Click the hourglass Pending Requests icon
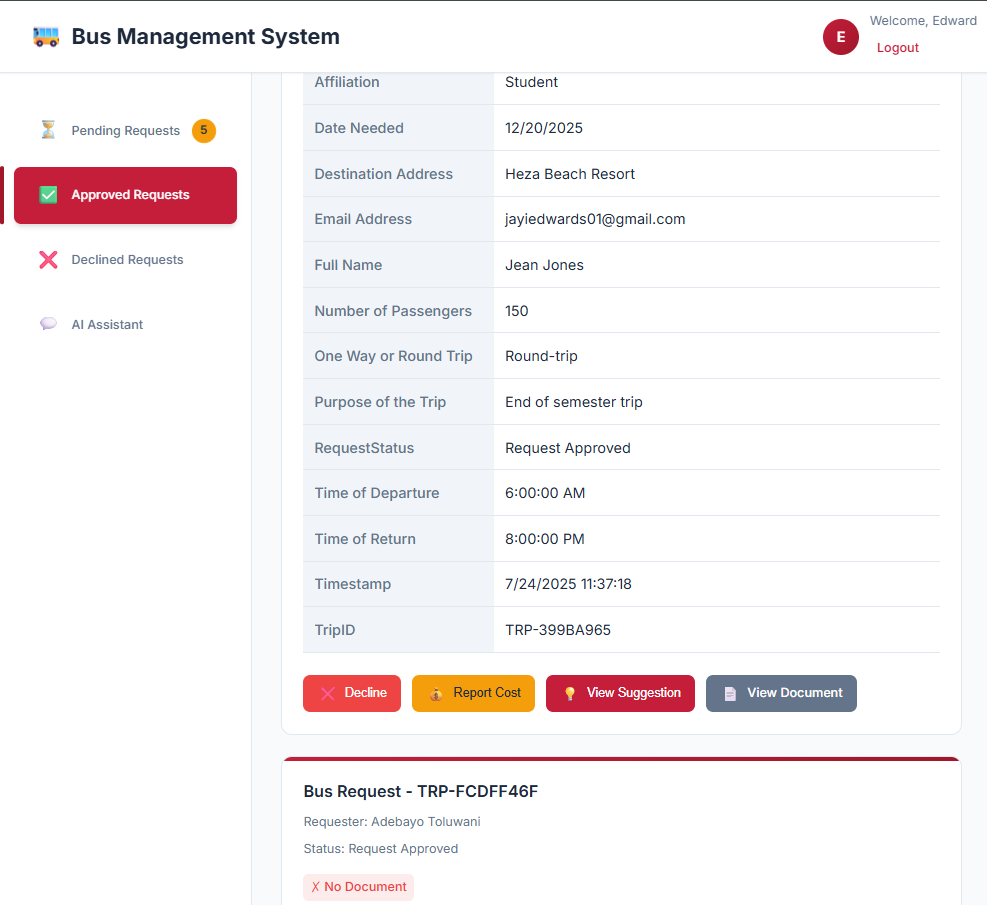Screen dimensions: 987x905 click(48, 130)
